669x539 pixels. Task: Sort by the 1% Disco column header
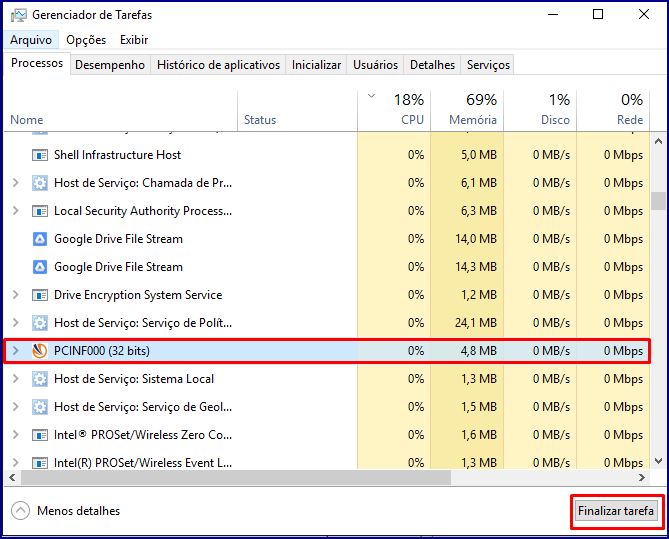coord(540,111)
